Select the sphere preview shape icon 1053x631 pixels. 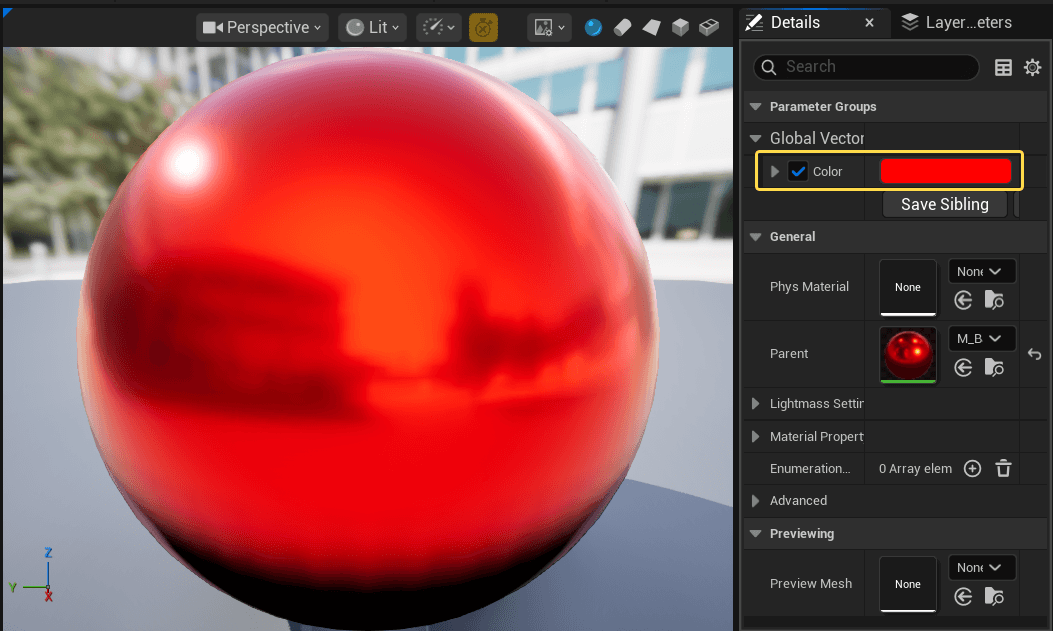click(594, 27)
